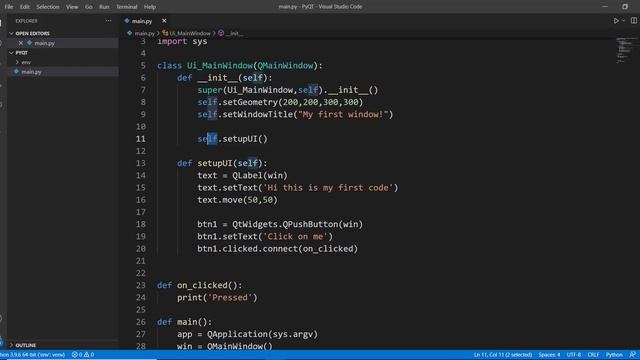Viewport: 640px width, 360px height.
Task: Change line ending via CRLF indicator
Action: (593, 355)
